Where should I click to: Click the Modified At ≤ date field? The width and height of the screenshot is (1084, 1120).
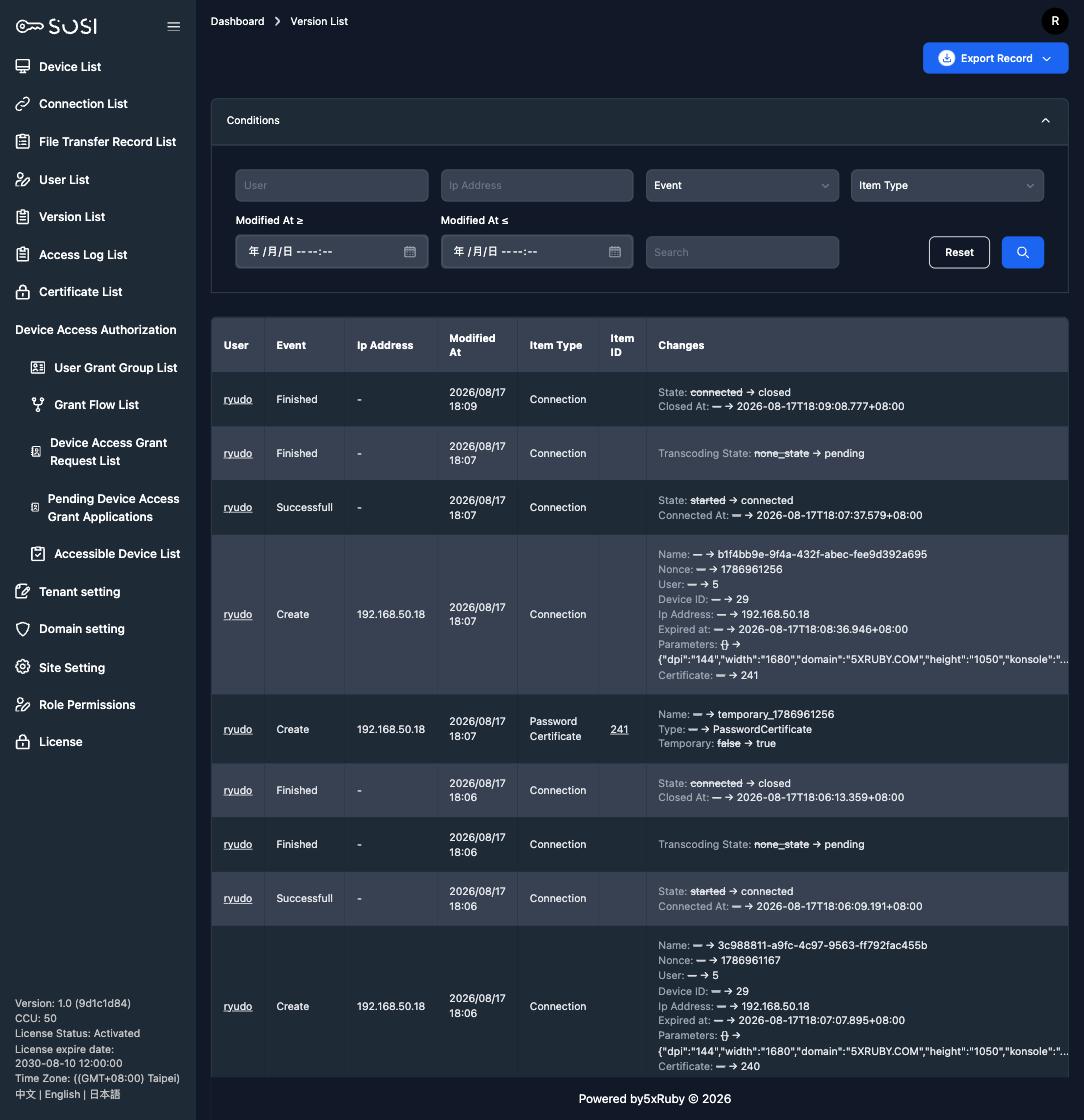pos(537,251)
